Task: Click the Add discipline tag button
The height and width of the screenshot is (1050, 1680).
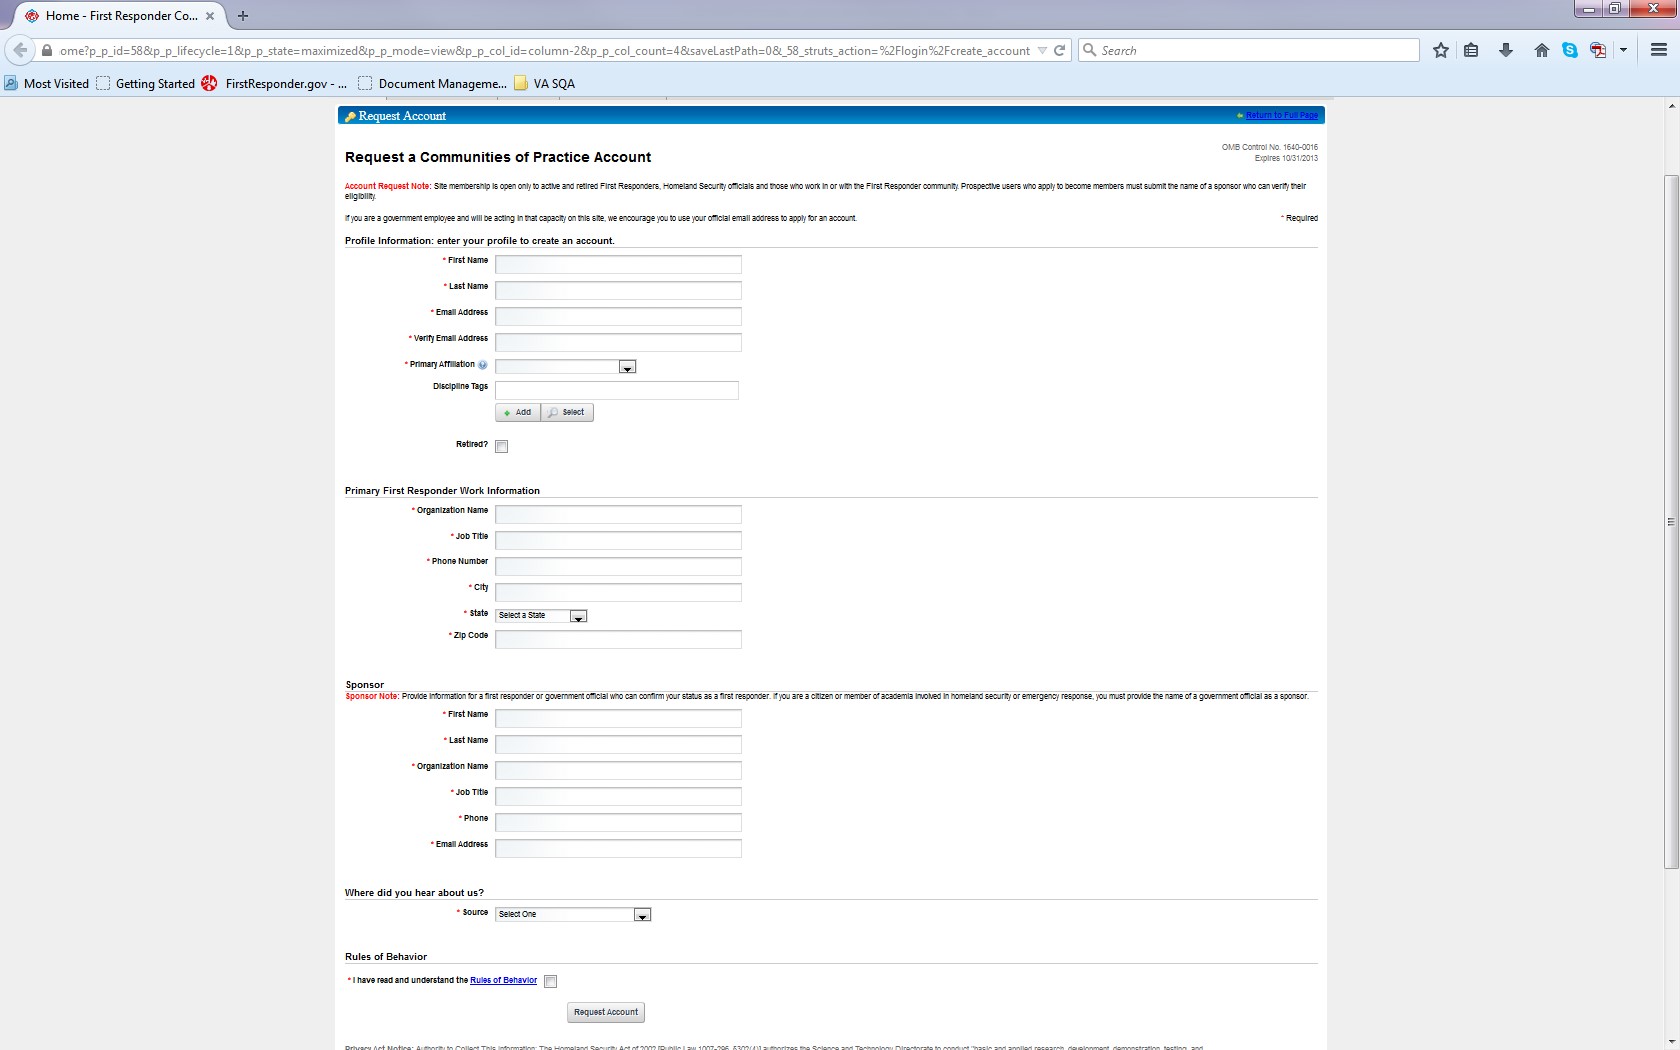Action: coord(518,413)
